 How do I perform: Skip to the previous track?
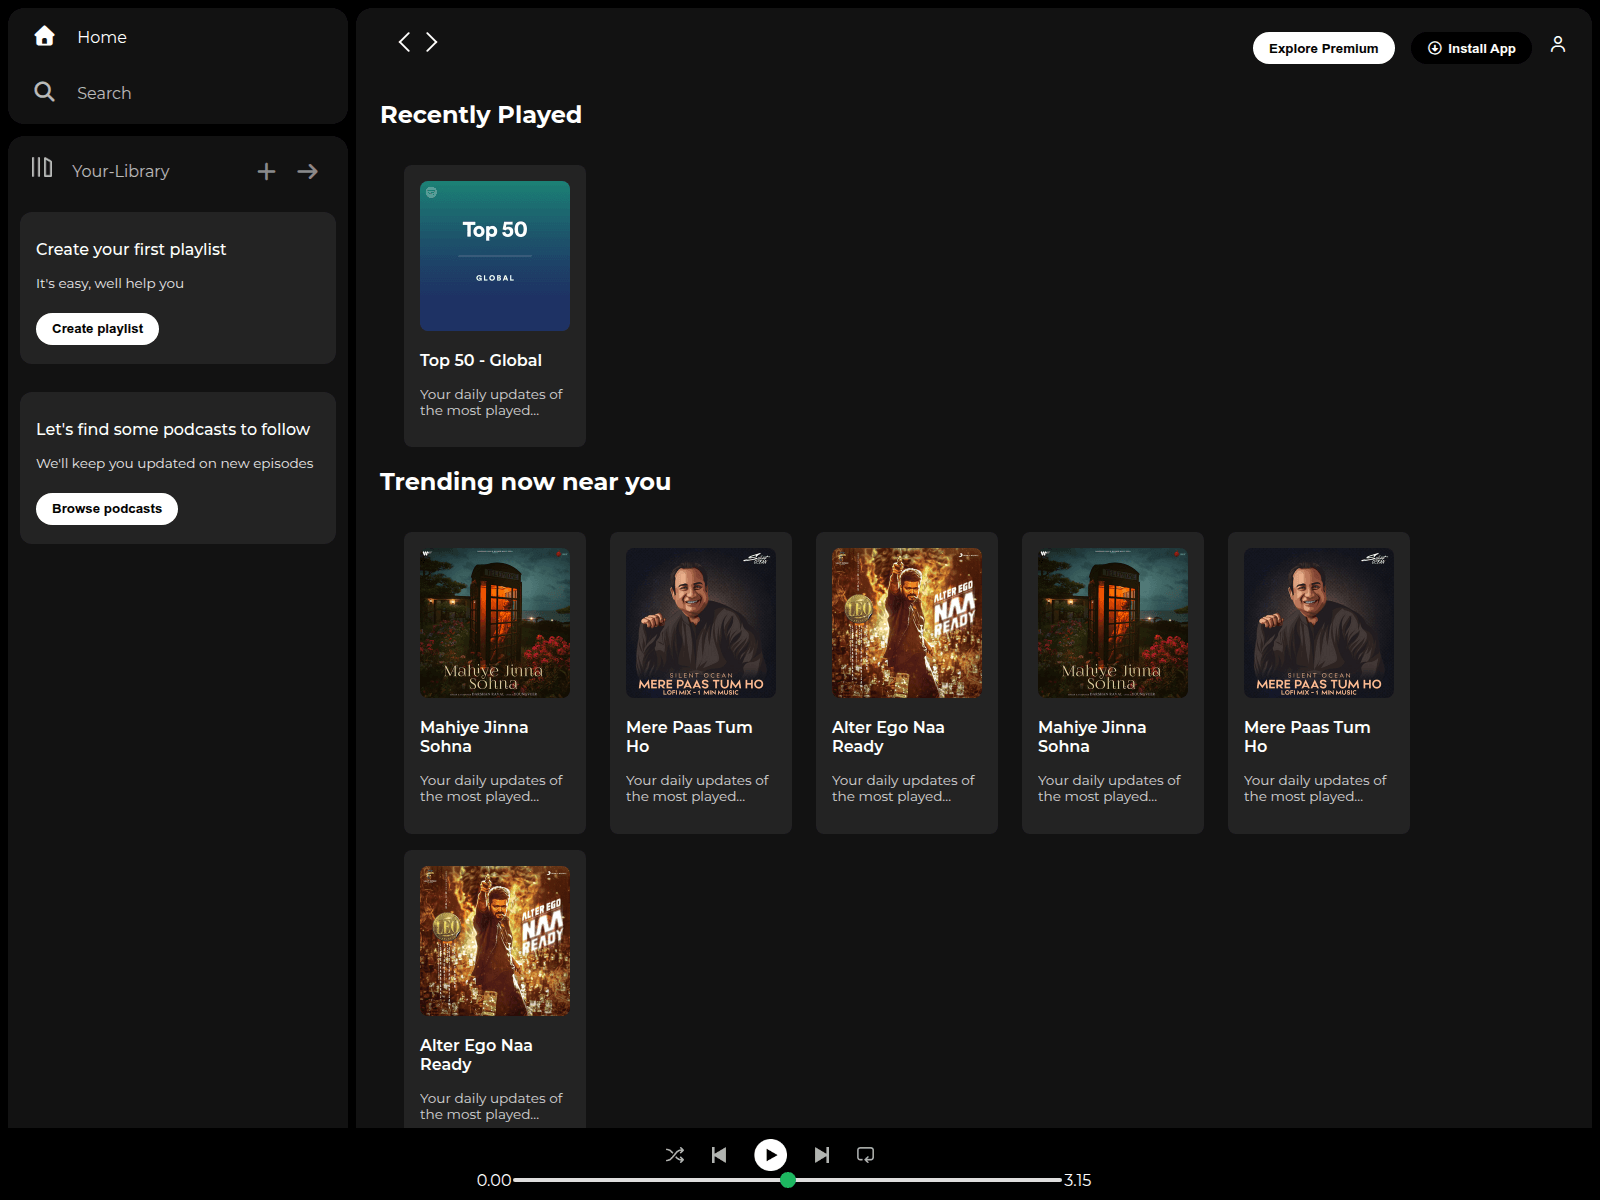719,1155
